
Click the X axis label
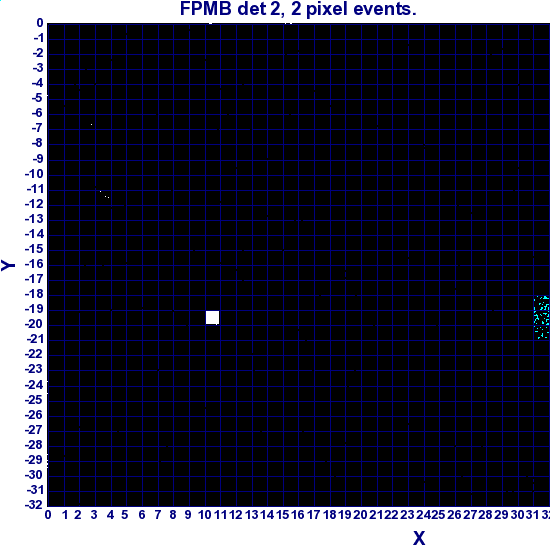(419, 538)
